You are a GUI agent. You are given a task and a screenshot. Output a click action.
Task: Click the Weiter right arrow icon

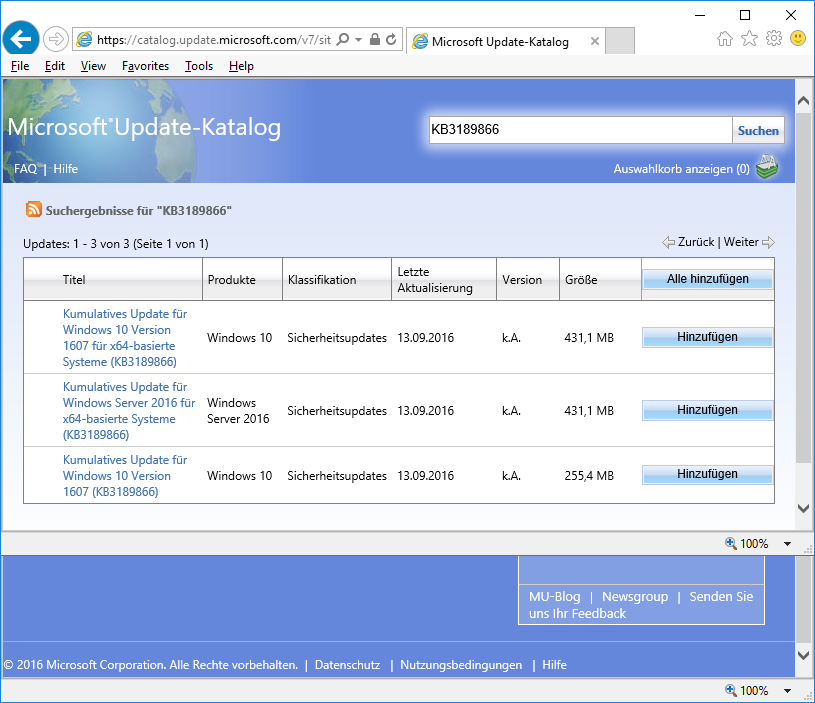tap(768, 243)
